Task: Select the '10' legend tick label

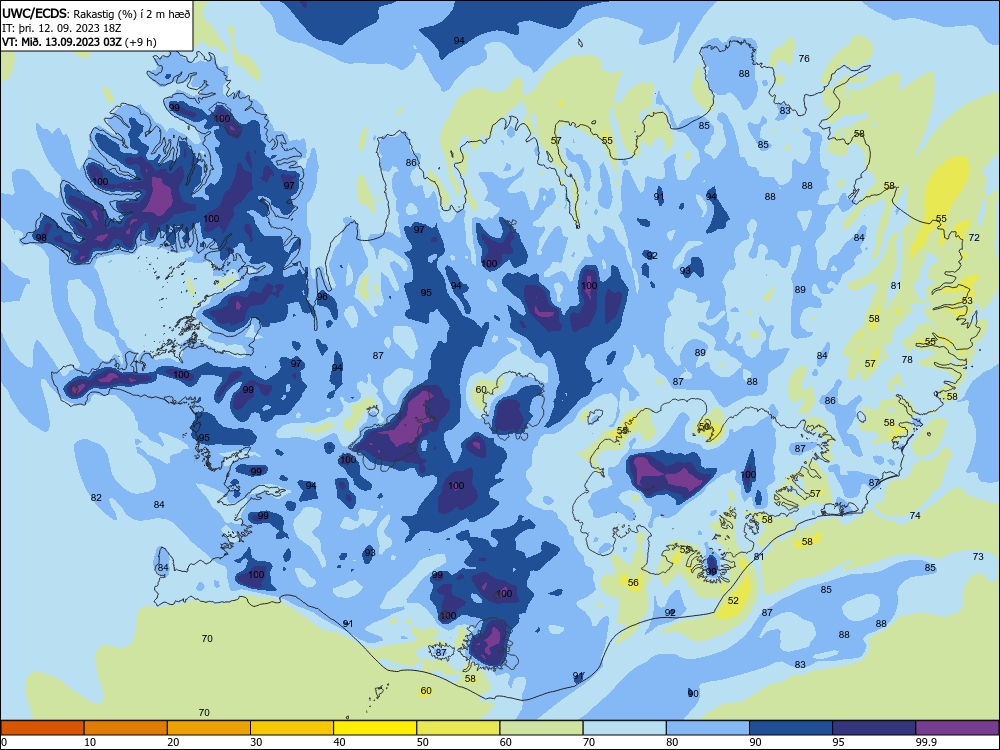Action: pyautogui.click(x=90, y=742)
